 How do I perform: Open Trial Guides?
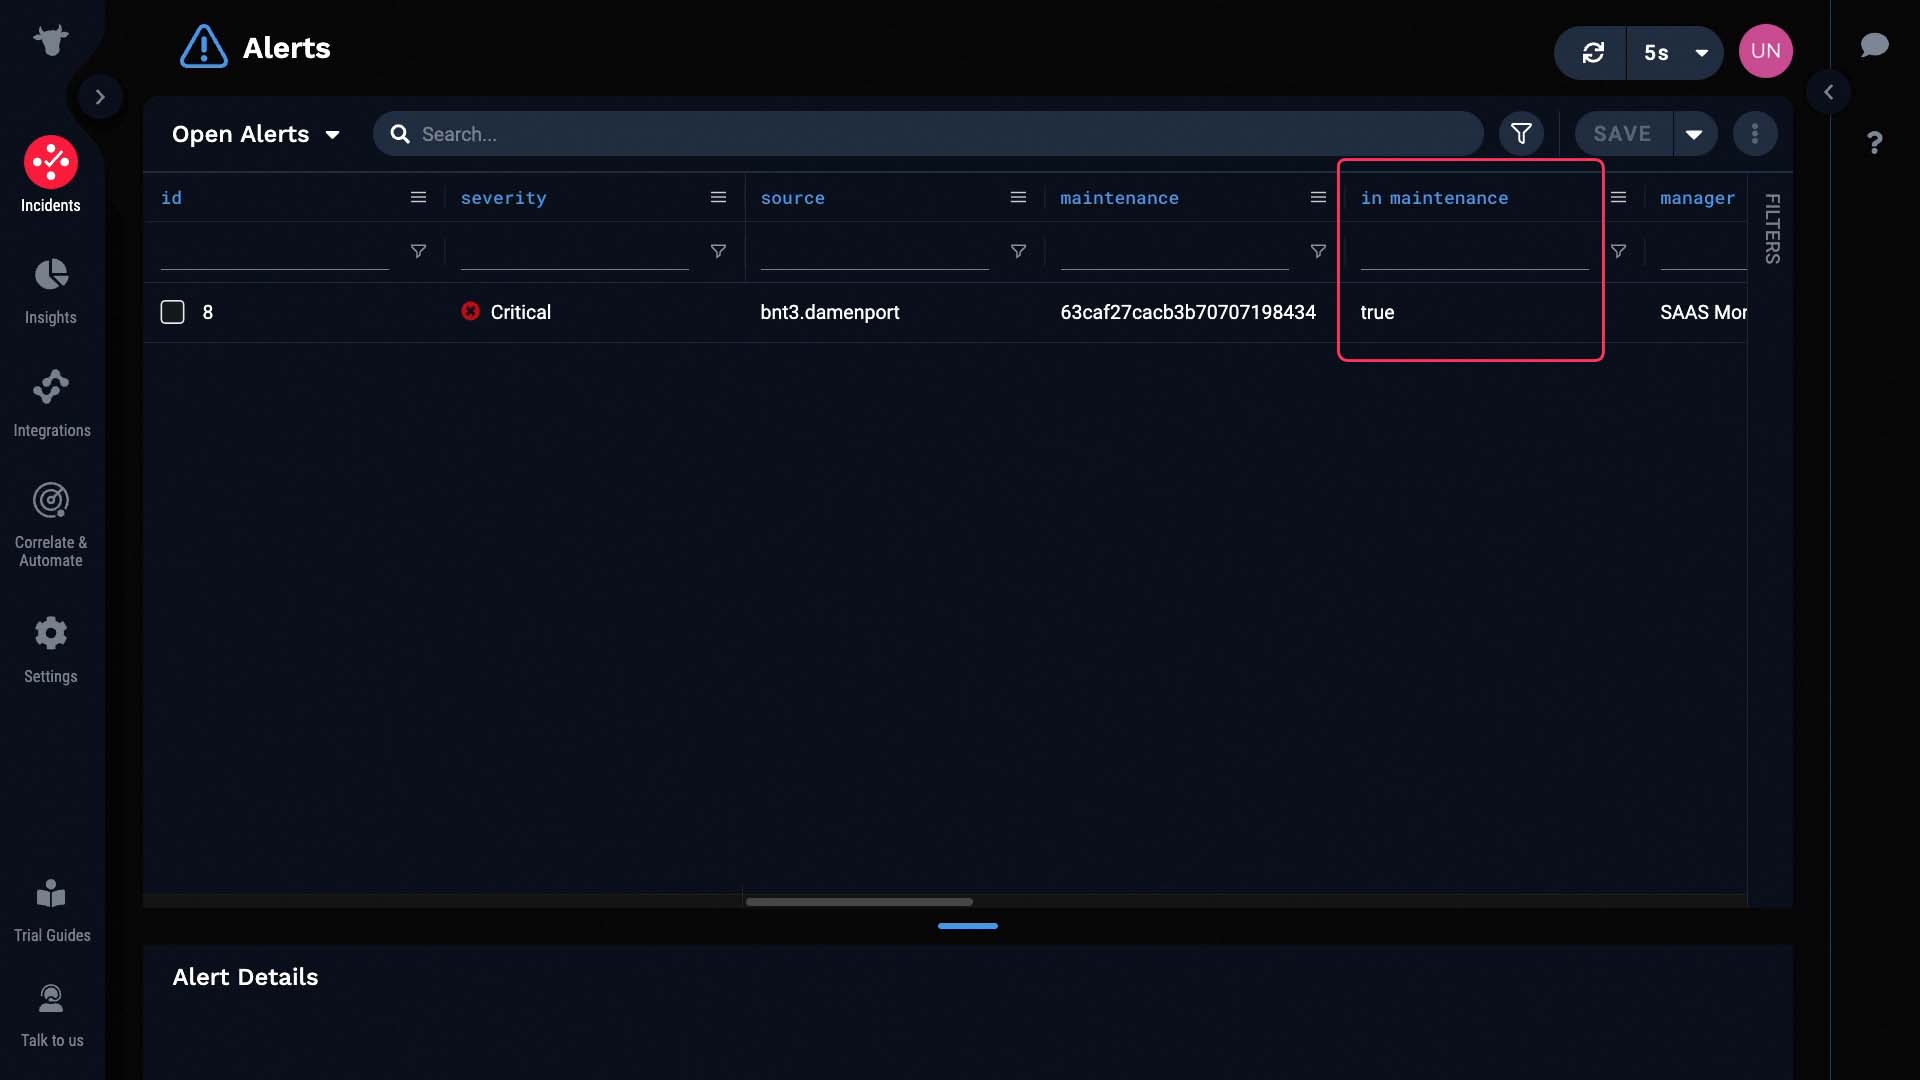(51, 911)
